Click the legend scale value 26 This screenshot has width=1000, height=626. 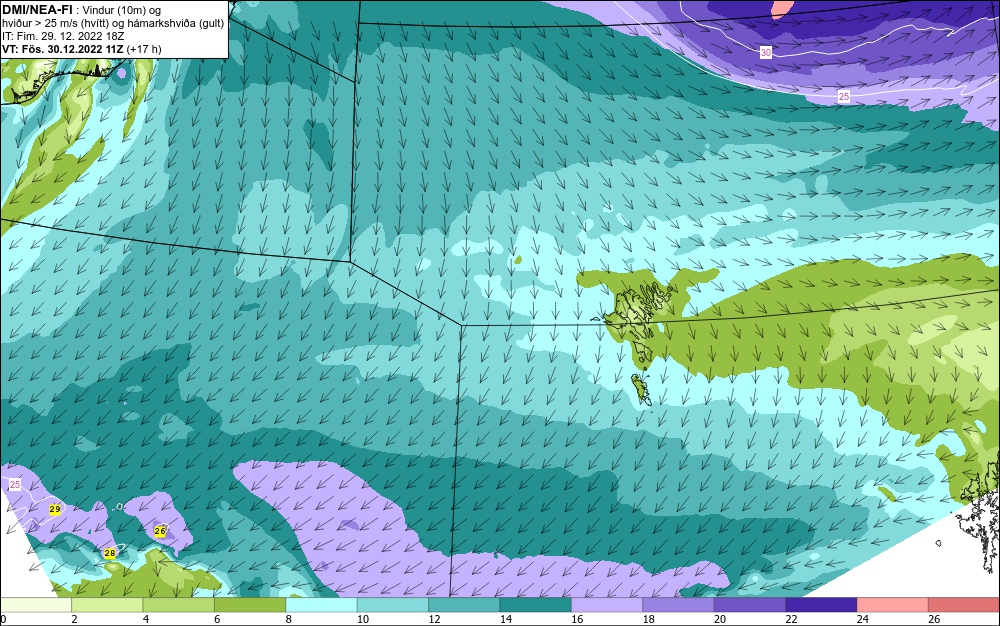(934, 619)
